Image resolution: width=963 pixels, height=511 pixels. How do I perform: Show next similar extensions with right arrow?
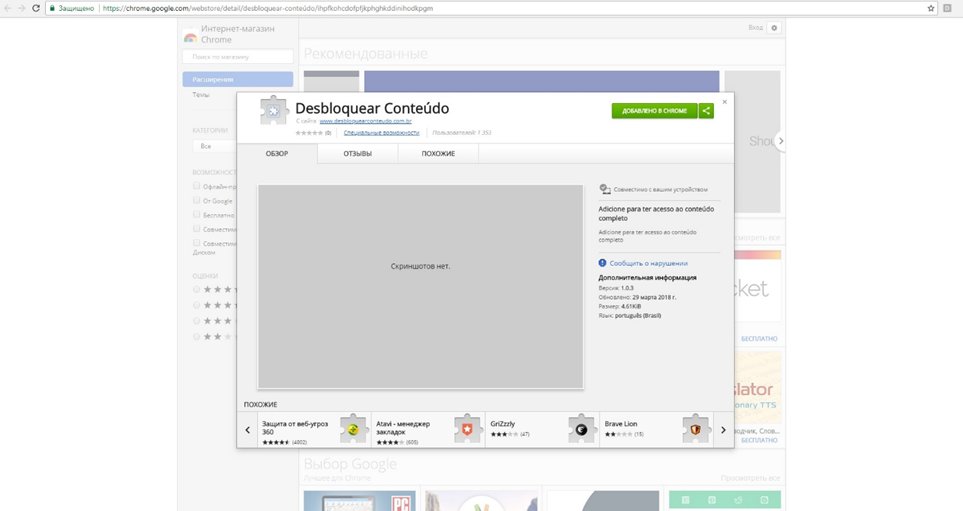pyautogui.click(x=723, y=430)
